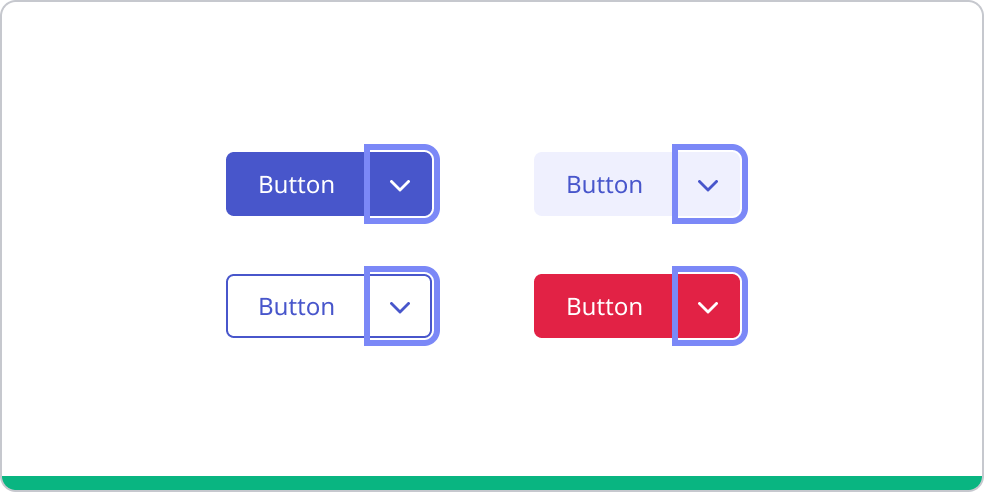984x492 pixels.
Task: Select the danger red button's main segment
Action: [x=604, y=306]
